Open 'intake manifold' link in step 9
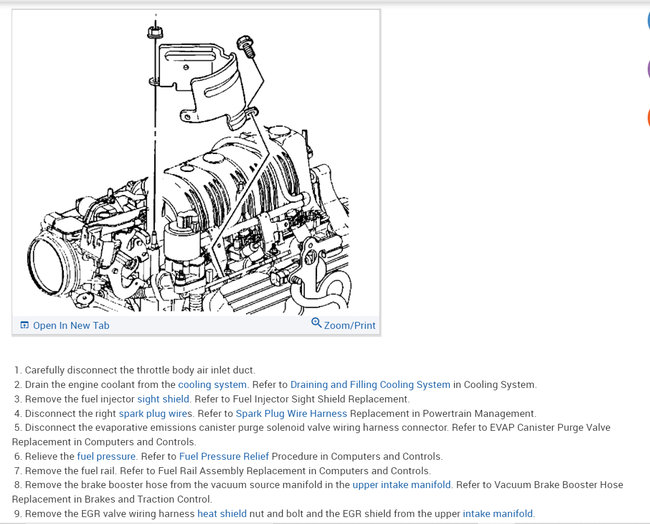The width and height of the screenshot is (650, 524). [497, 514]
